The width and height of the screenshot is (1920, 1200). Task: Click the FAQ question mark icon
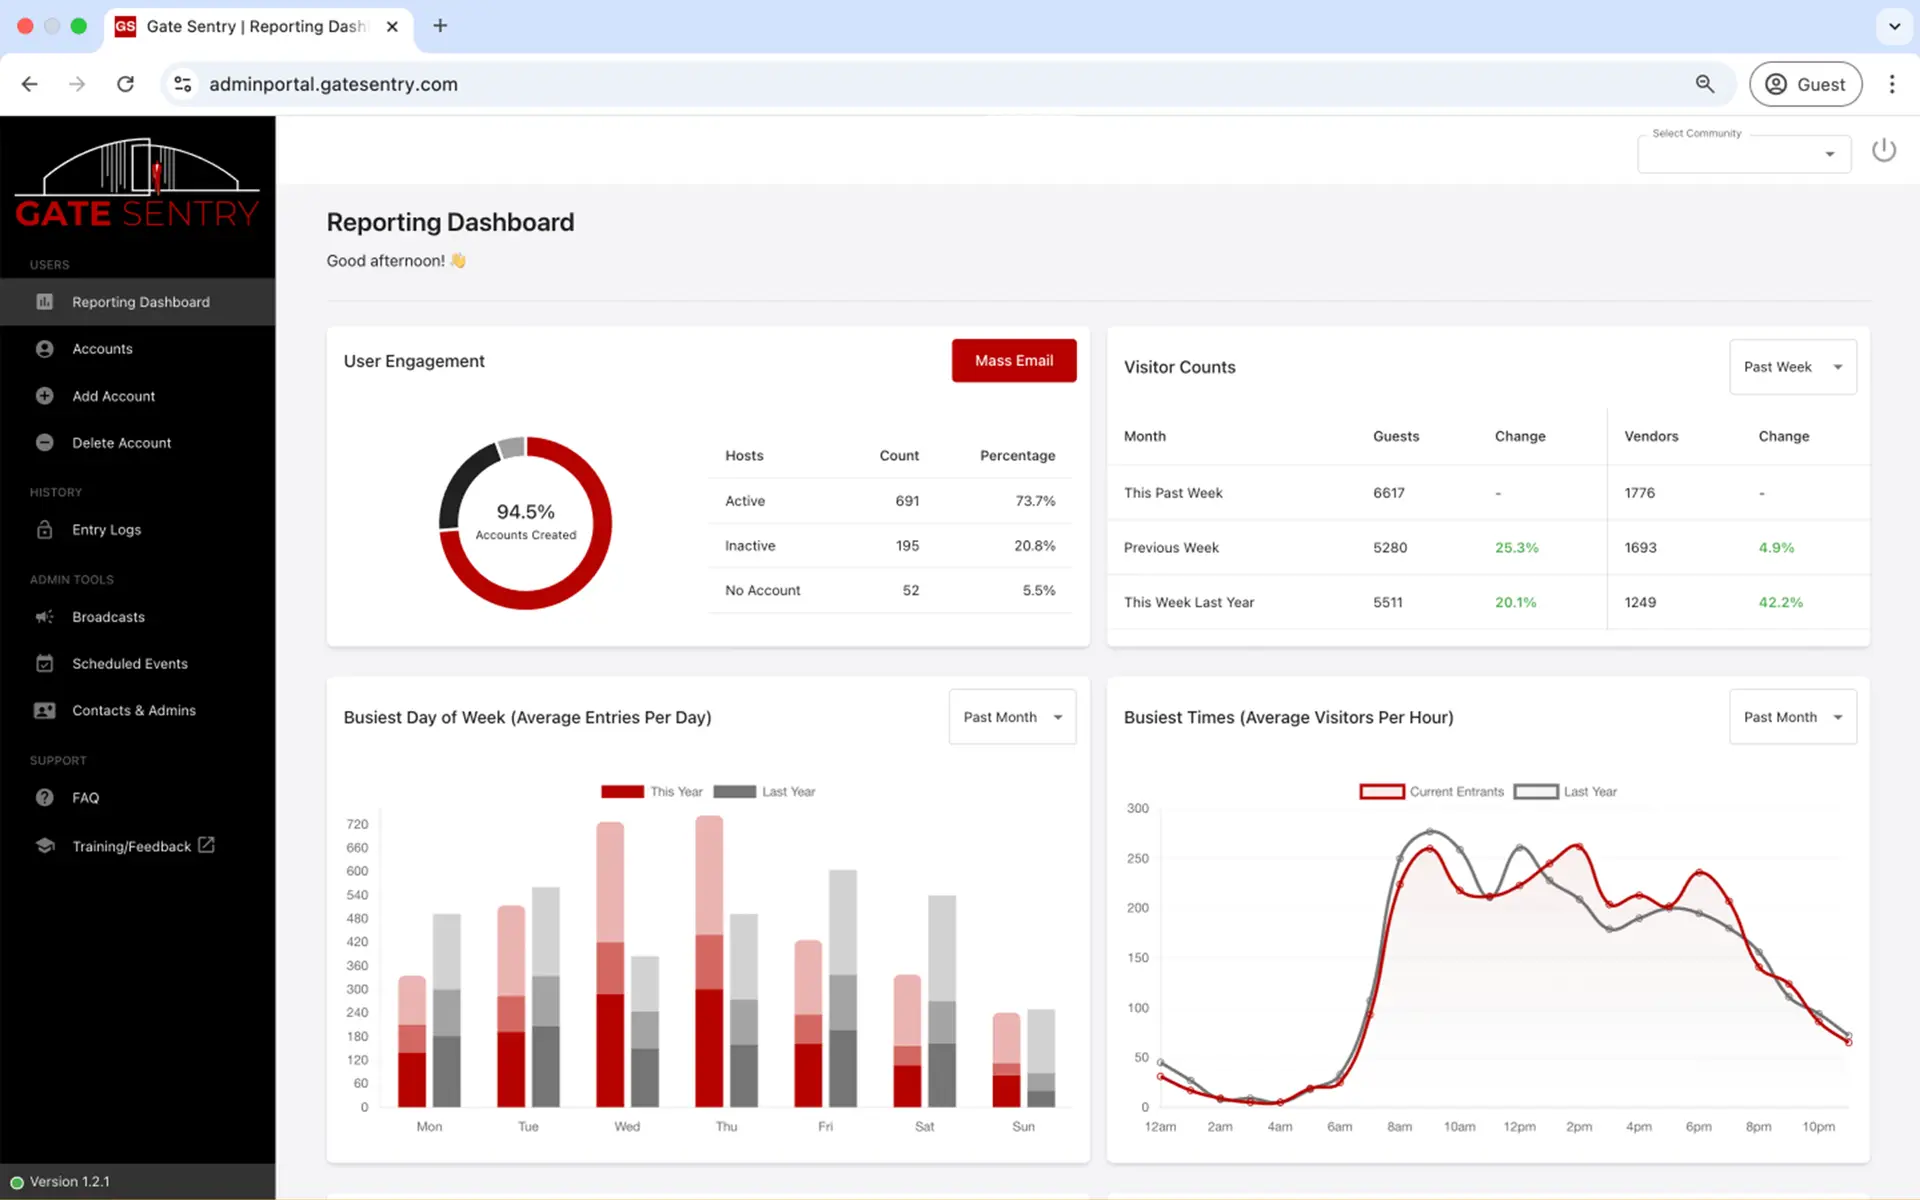pyautogui.click(x=45, y=798)
